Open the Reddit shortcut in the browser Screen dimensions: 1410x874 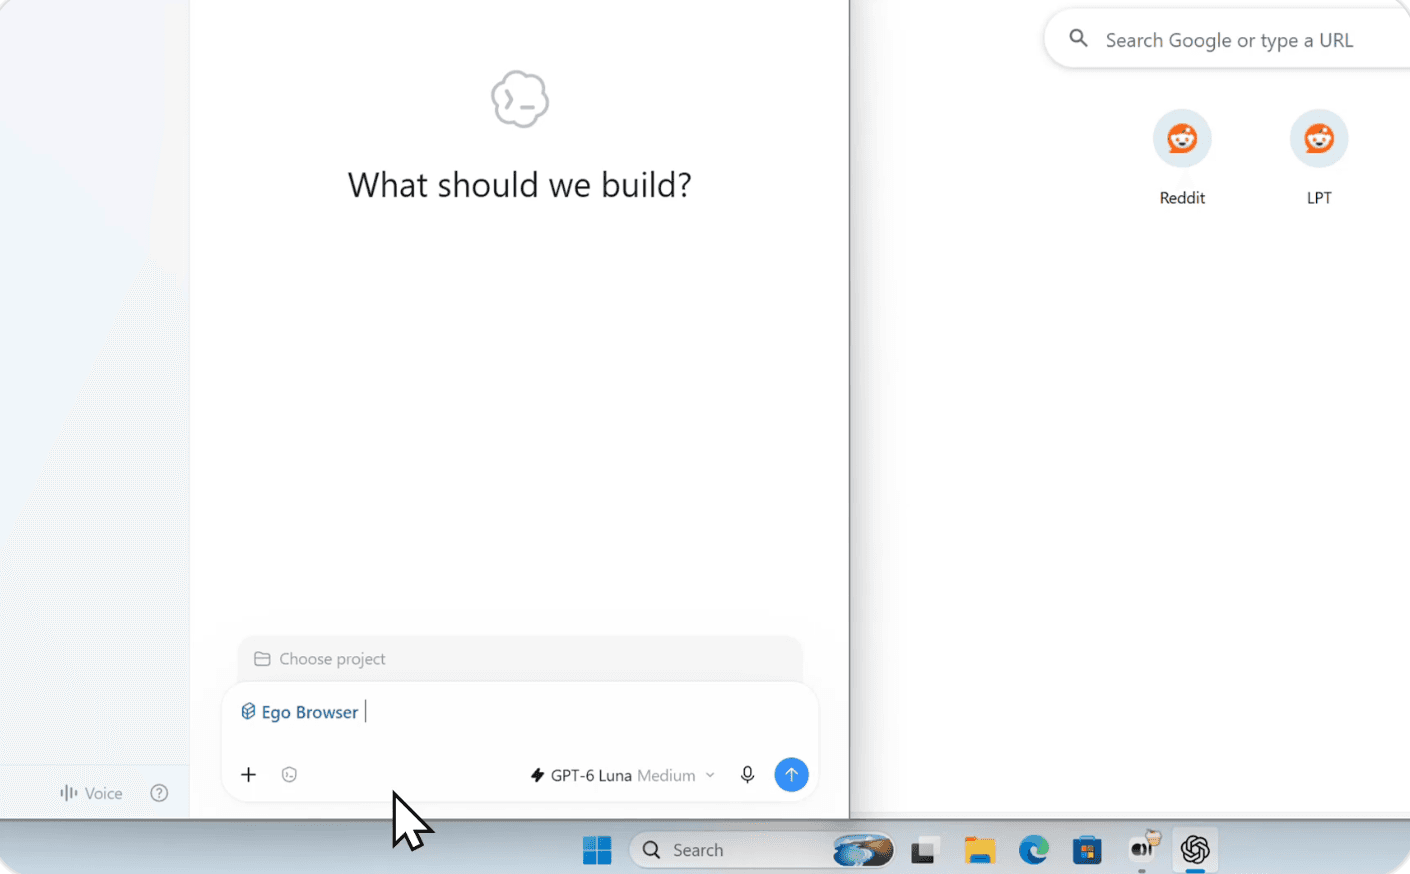point(1182,158)
